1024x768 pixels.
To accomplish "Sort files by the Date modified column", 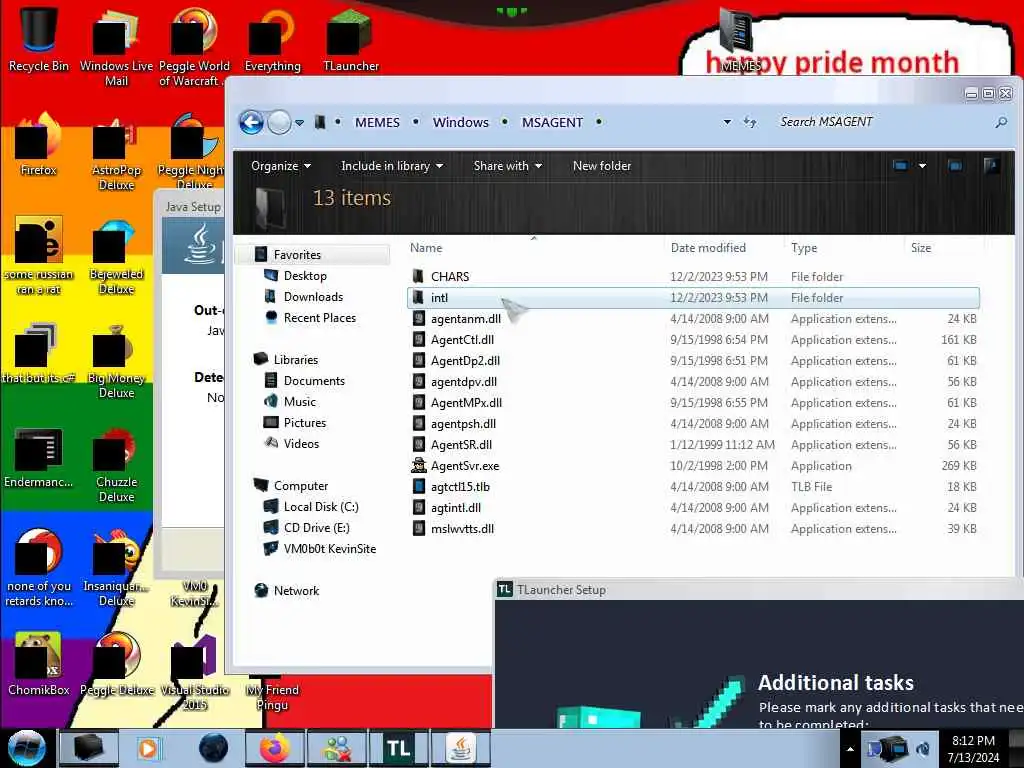I will click(x=708, y=248).
